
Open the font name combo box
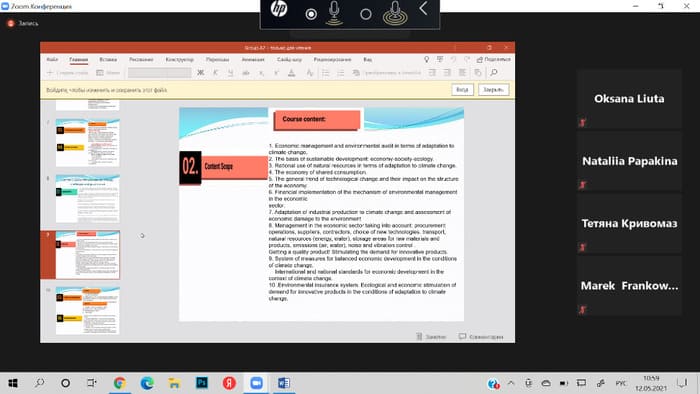coord(160,73)
